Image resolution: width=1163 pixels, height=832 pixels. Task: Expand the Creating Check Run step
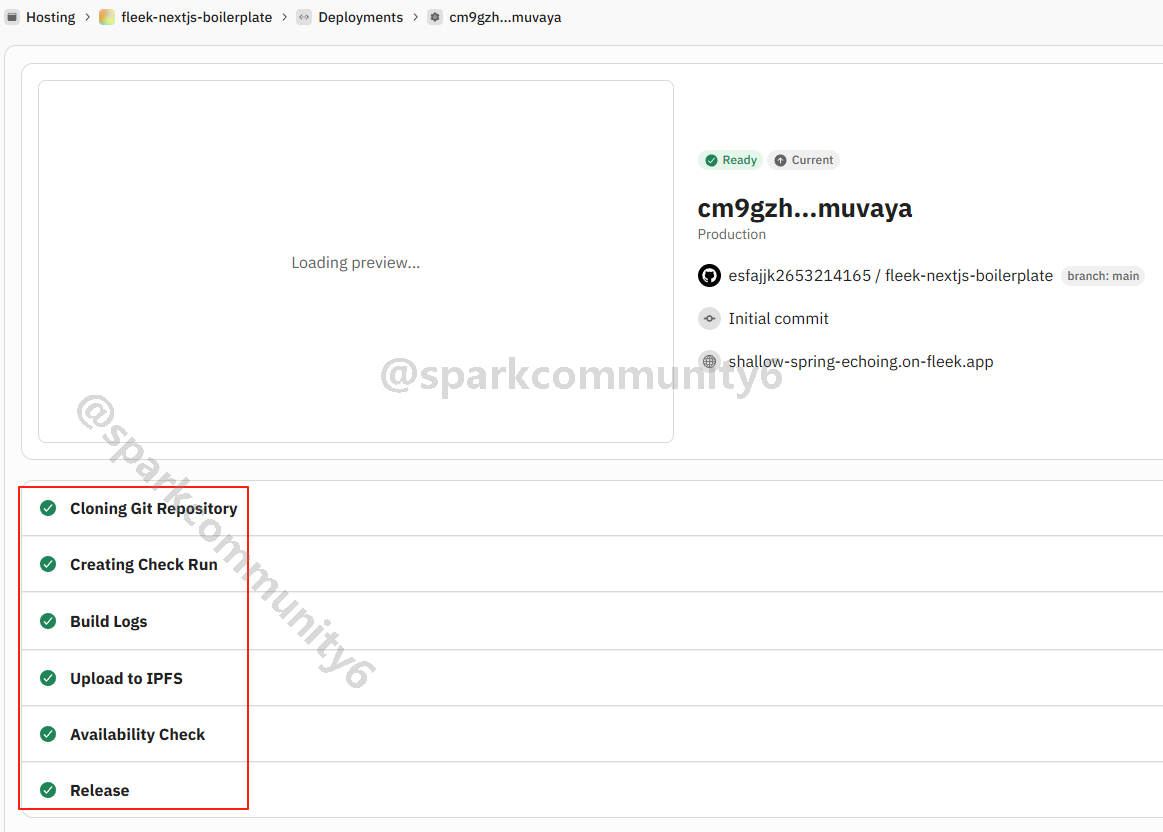click(593, 564)
